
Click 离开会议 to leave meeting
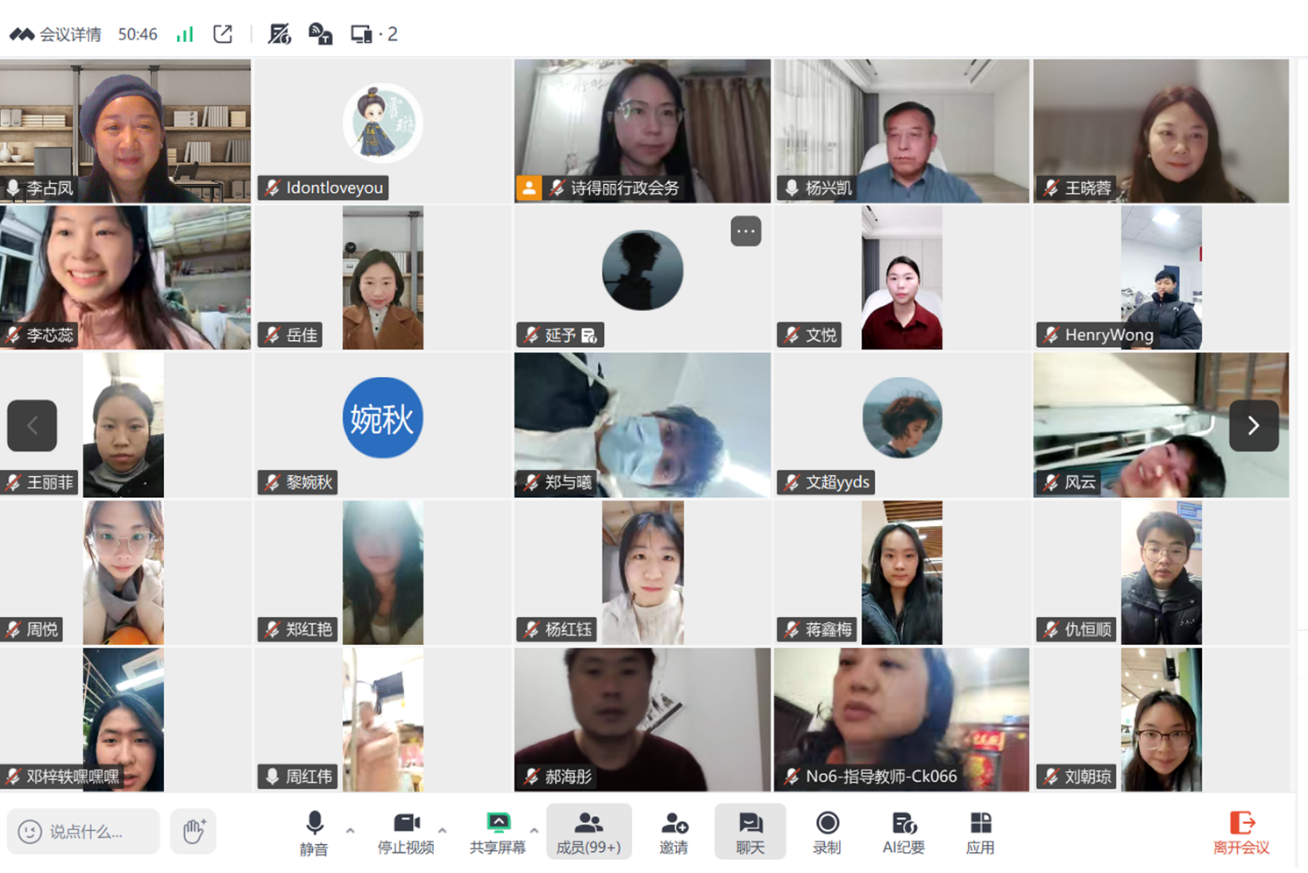point(1241,831)
